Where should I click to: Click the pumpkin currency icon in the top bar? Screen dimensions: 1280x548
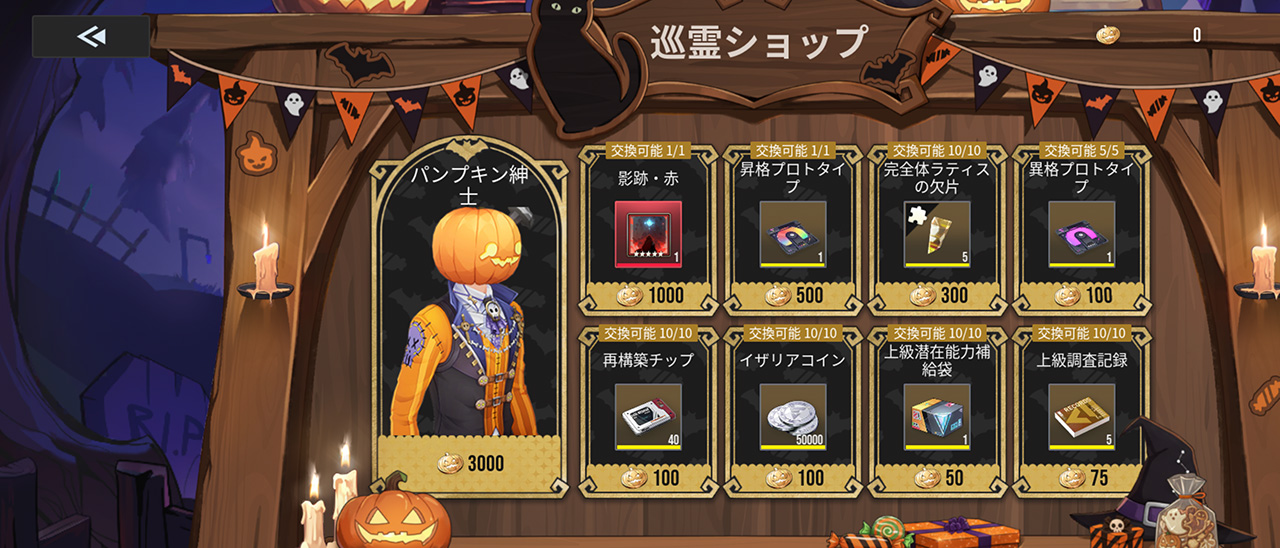click(x=1108, y=35)
